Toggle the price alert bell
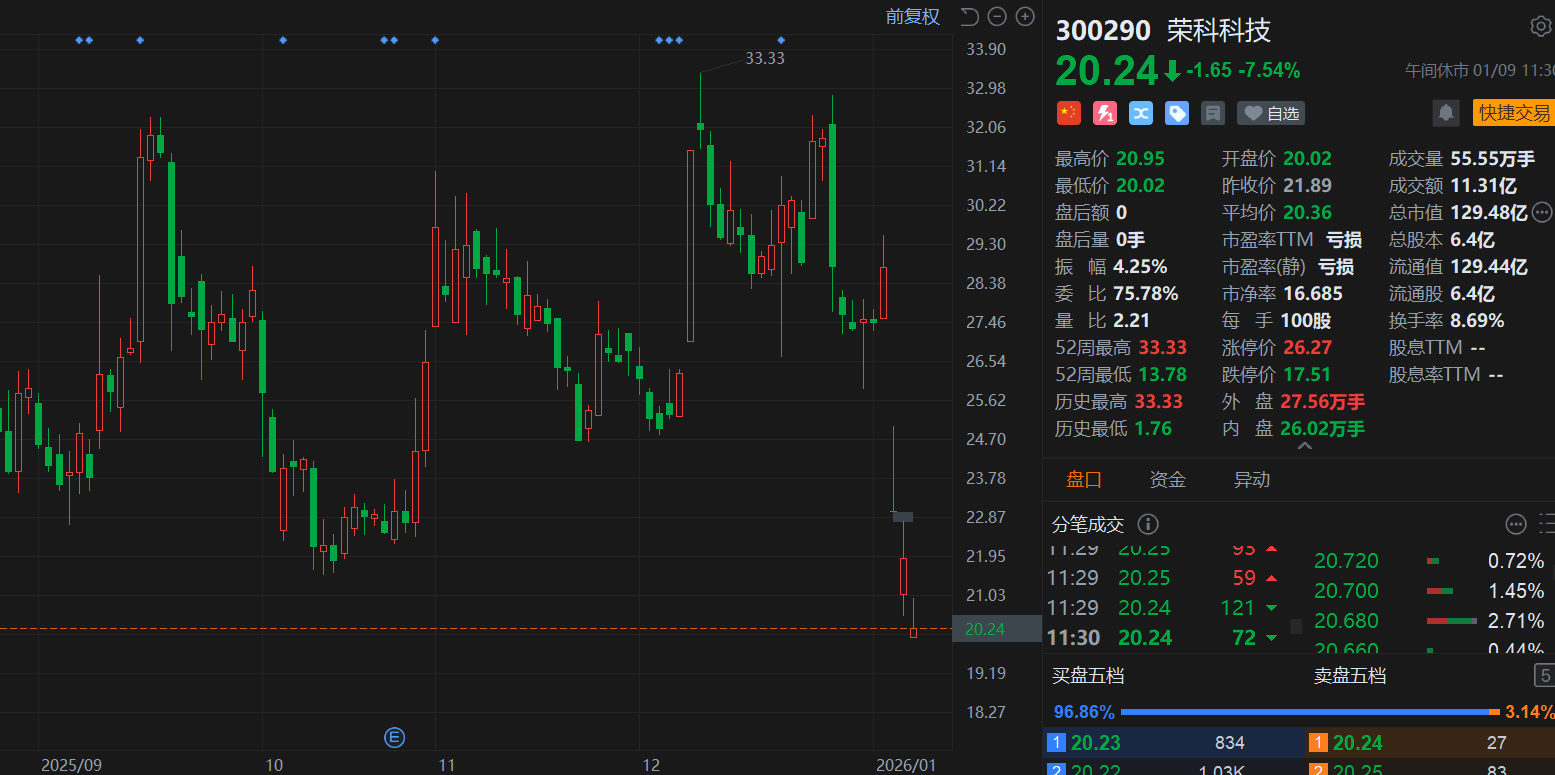1555x775 pixels. click(x=1446, y=113)
